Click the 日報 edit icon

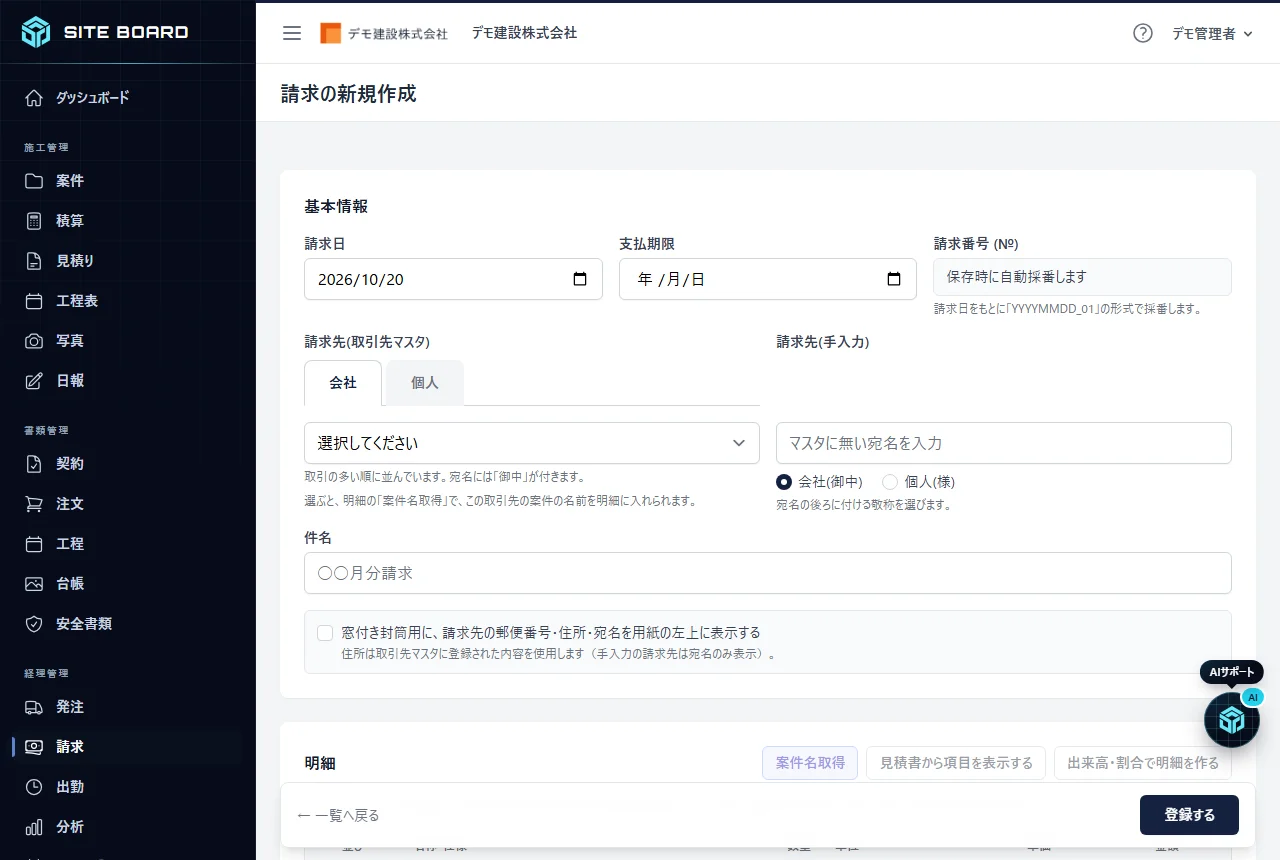coord(34,381)
